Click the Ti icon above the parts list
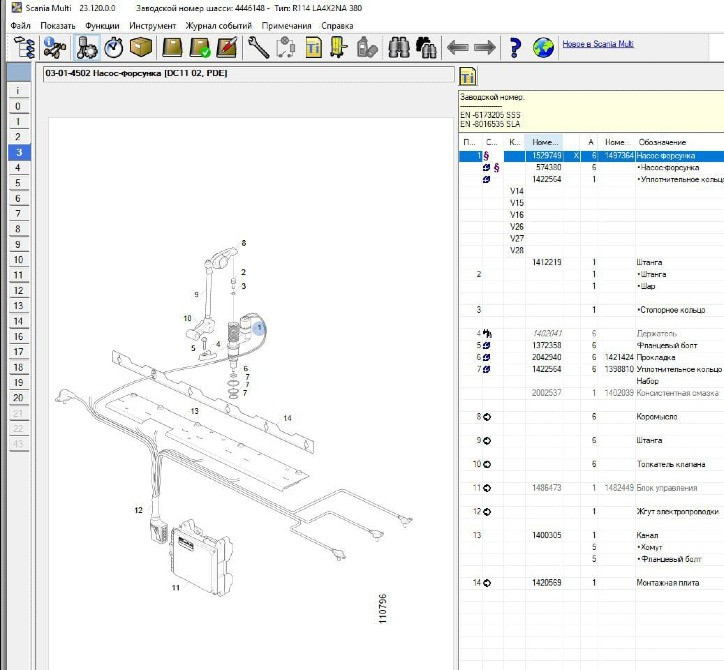Image resolution: width=724 pixels, height=670 pixels. (468, 77)
